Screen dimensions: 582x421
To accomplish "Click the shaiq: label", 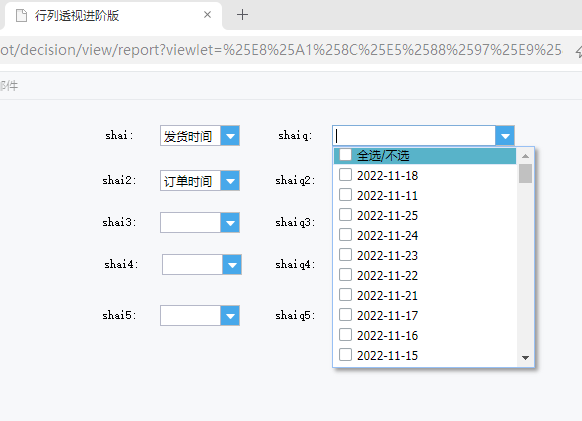I will [295, 136].
